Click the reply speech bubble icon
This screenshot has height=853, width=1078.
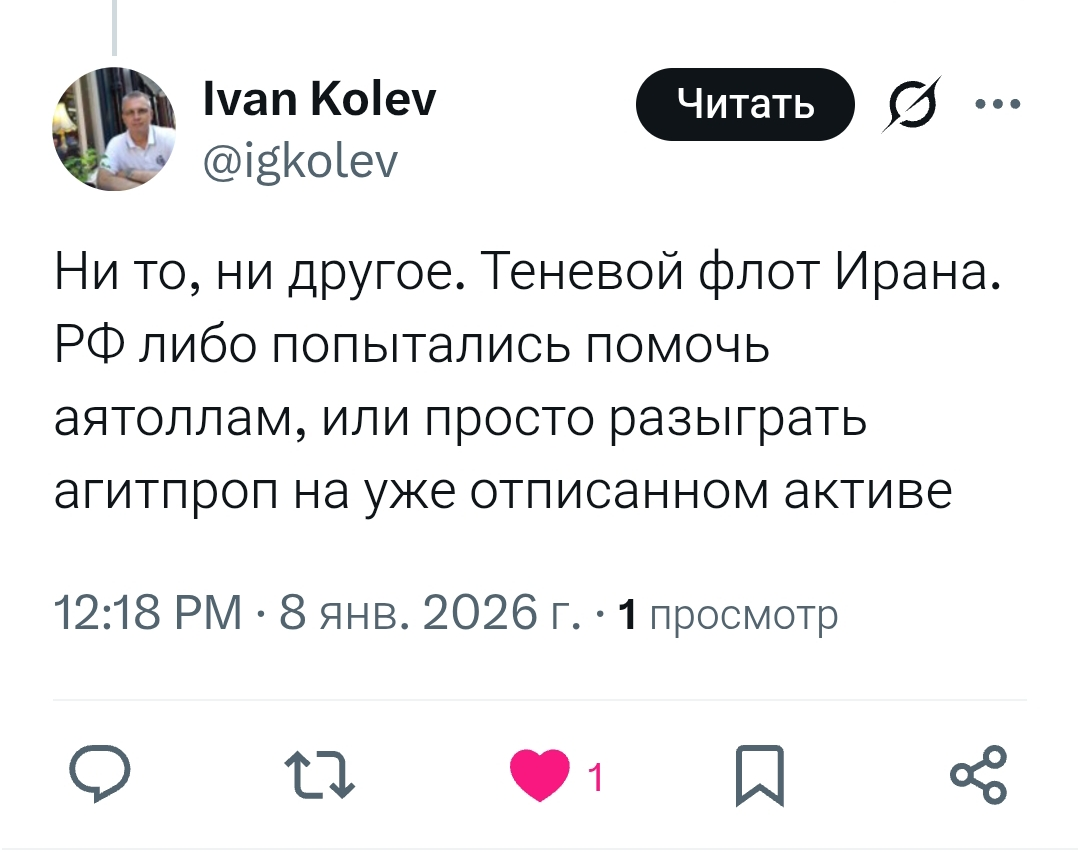[x=98, y=775]
